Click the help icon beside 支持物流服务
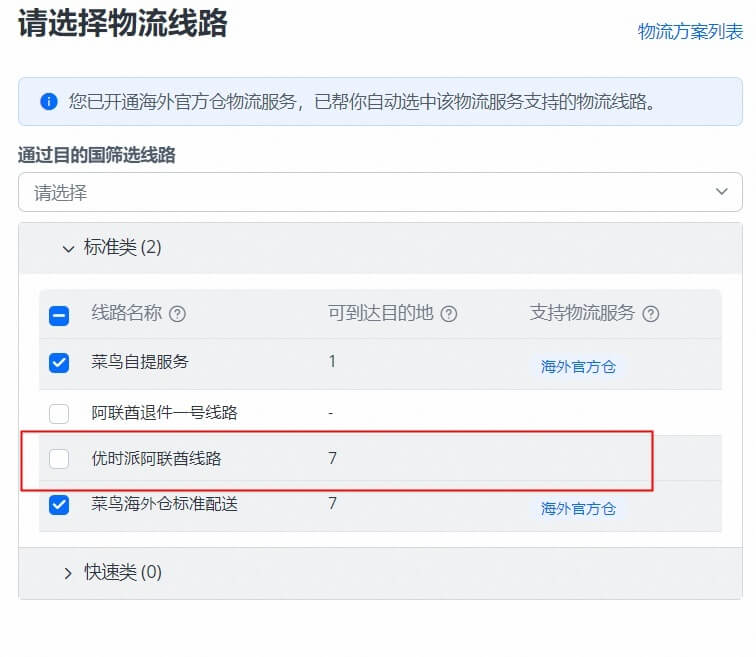The height and width of the screenshot is (657, 756). point(651,314)
